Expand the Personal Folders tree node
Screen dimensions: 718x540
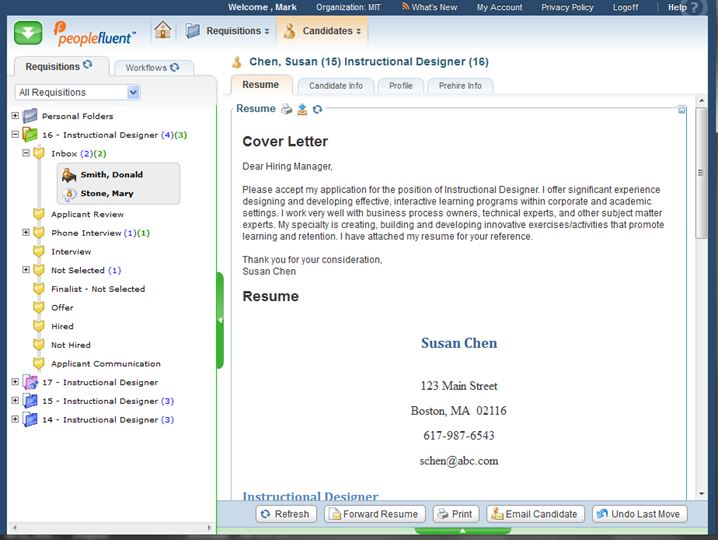click(15, 116)
